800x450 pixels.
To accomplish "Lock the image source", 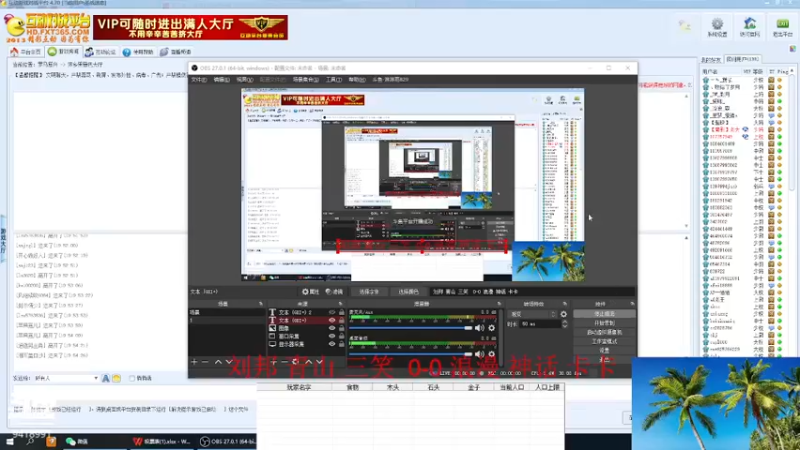I will pos(341,328).
